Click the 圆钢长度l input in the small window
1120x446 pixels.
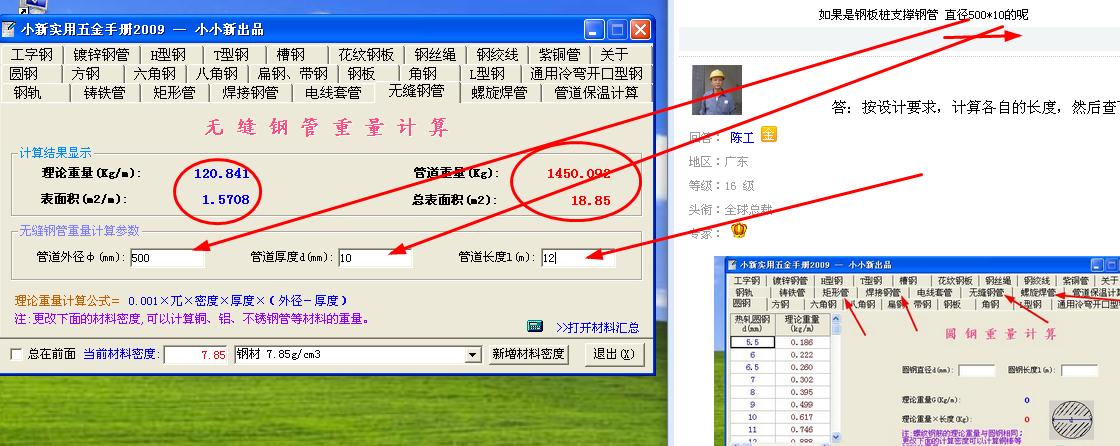(x=1079, y=370)
